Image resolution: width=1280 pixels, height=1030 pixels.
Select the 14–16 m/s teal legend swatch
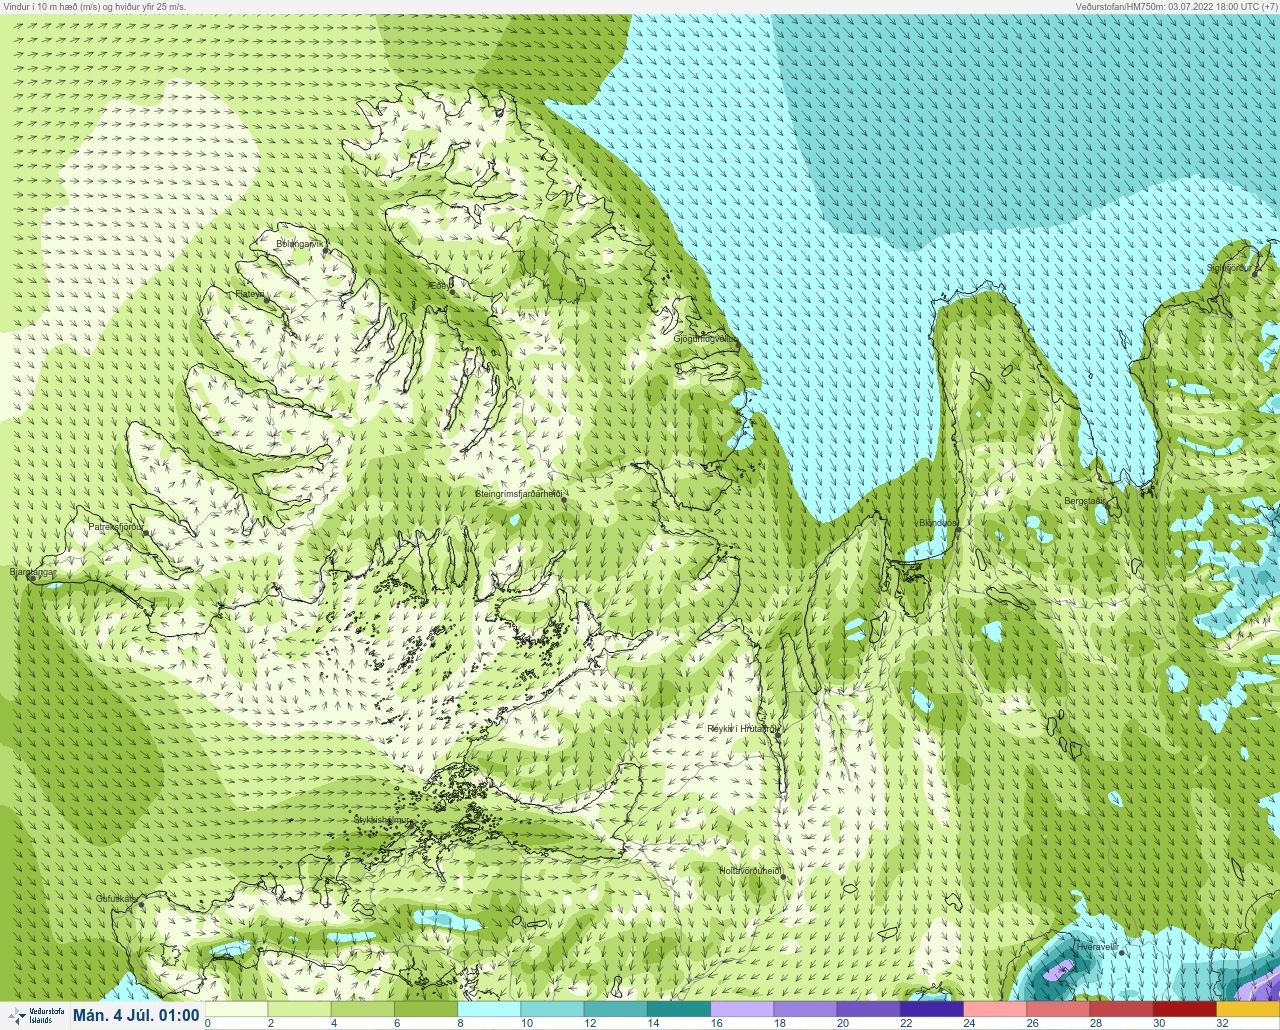[679, 1009]
